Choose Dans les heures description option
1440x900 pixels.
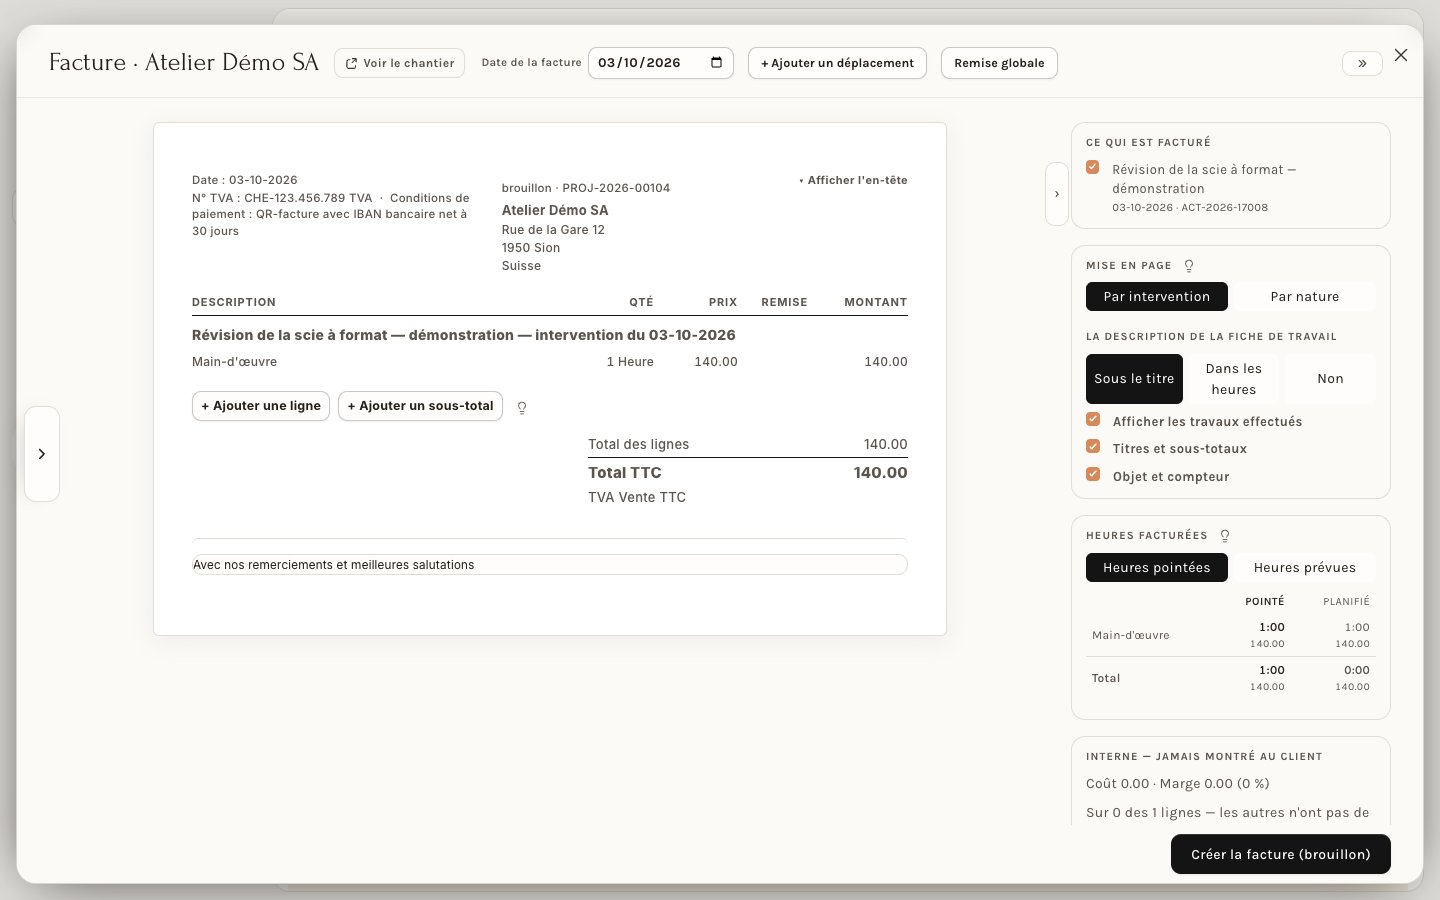tap(1234, 379)
